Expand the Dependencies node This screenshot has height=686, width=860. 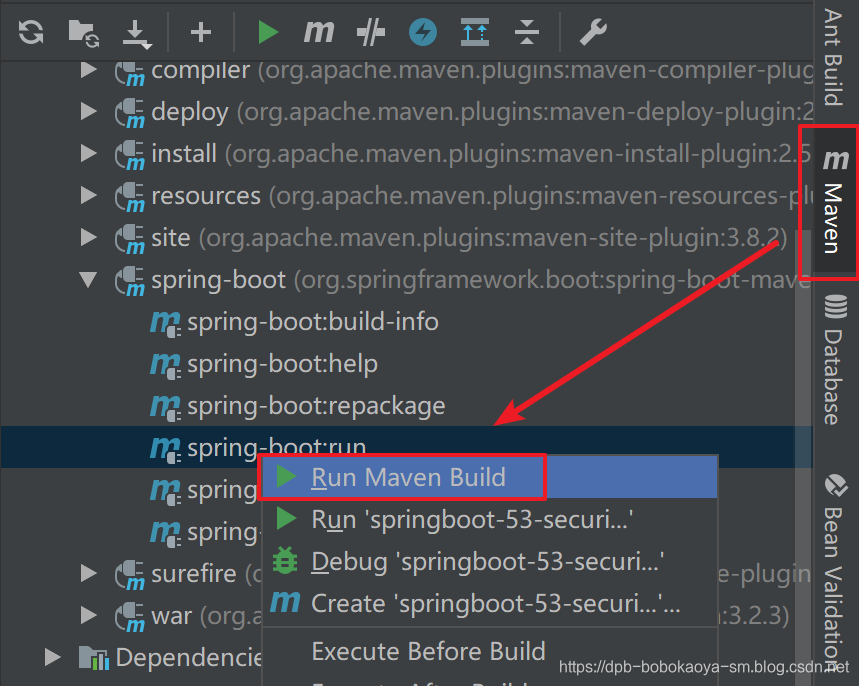[53, 657]
